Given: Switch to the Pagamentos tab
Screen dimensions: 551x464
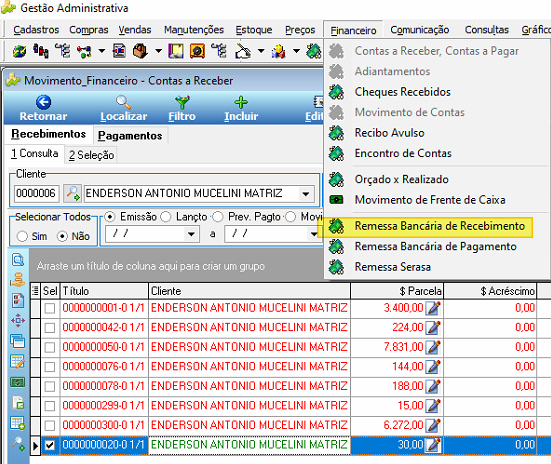Looking at the screenshot, I should [130, 136].
